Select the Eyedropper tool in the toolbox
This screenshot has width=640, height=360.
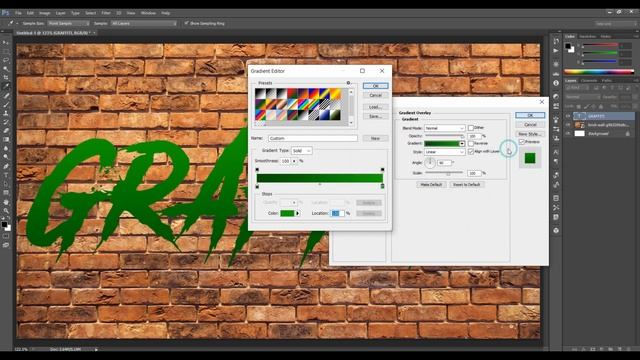click(6, 87)
